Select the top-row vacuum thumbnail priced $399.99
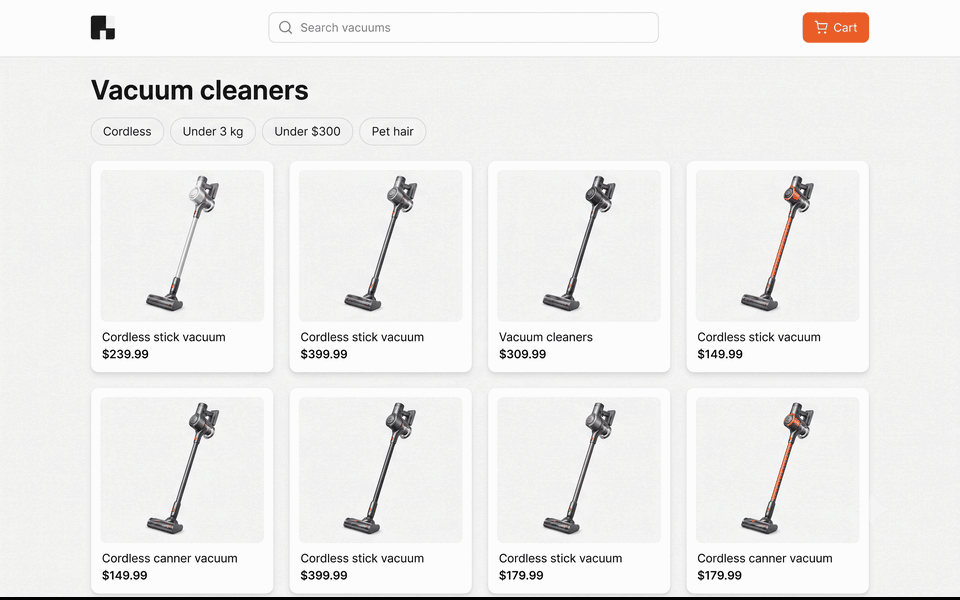Screen dimensions: 960x600 (381, 246)
